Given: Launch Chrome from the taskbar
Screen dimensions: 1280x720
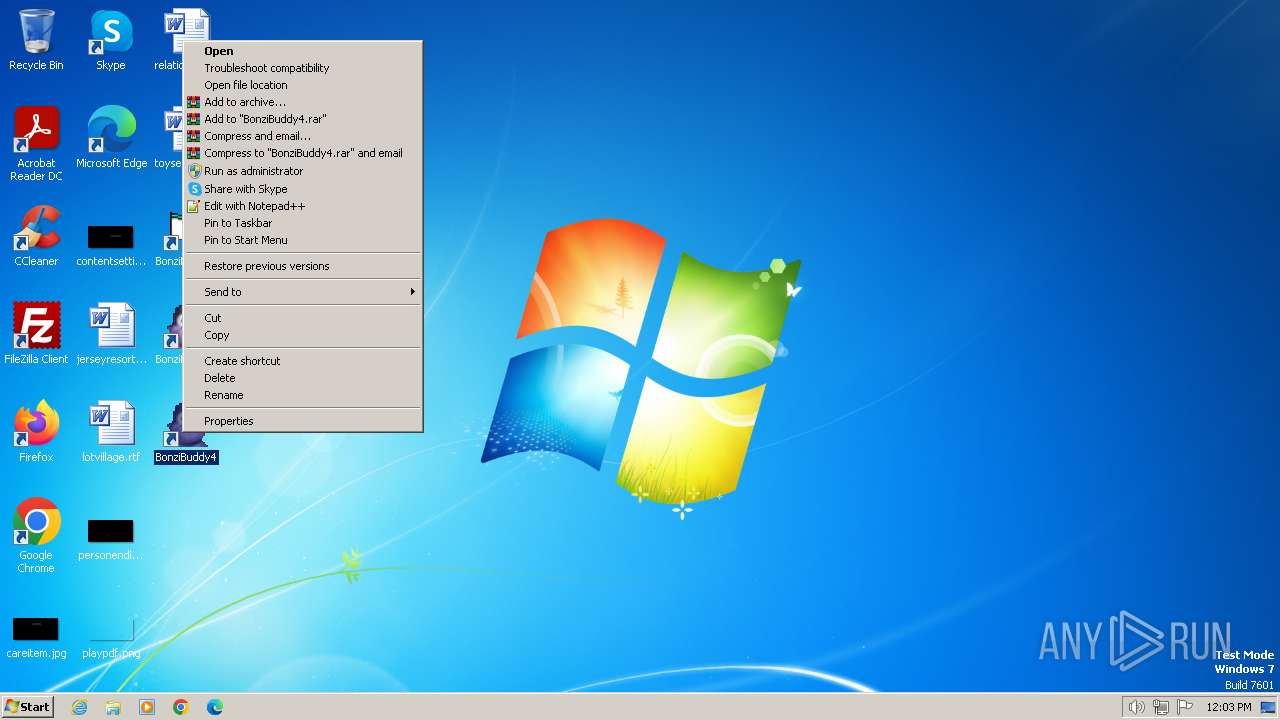Looking at the screenshot, I should (x=181, y=707).
